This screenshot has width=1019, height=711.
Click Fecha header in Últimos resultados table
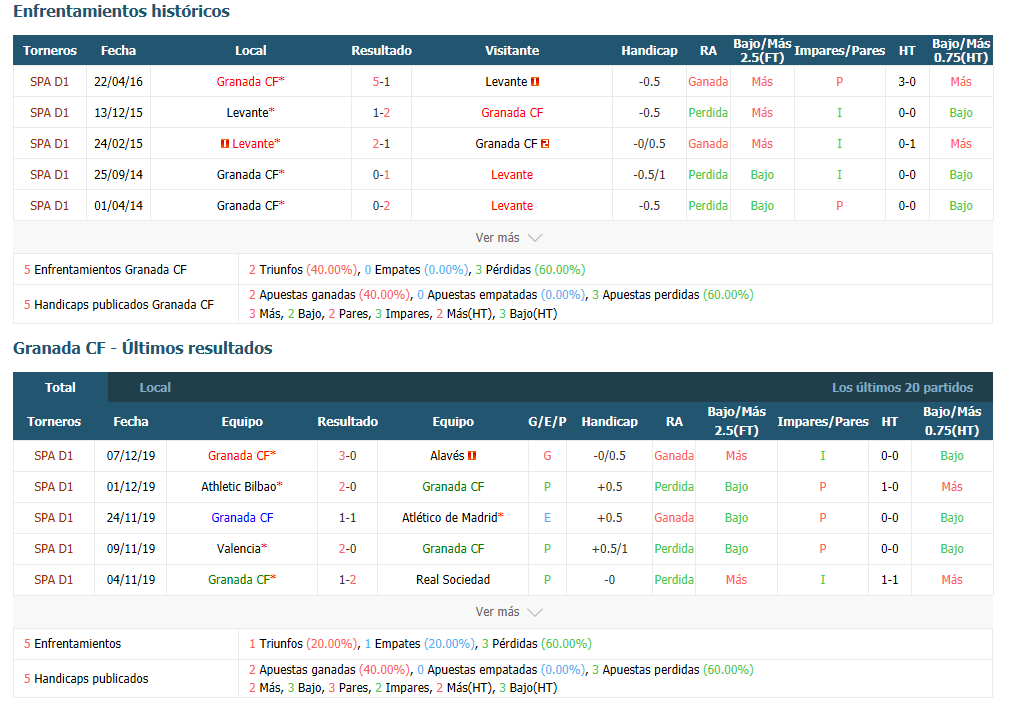[x=131, y=422]
